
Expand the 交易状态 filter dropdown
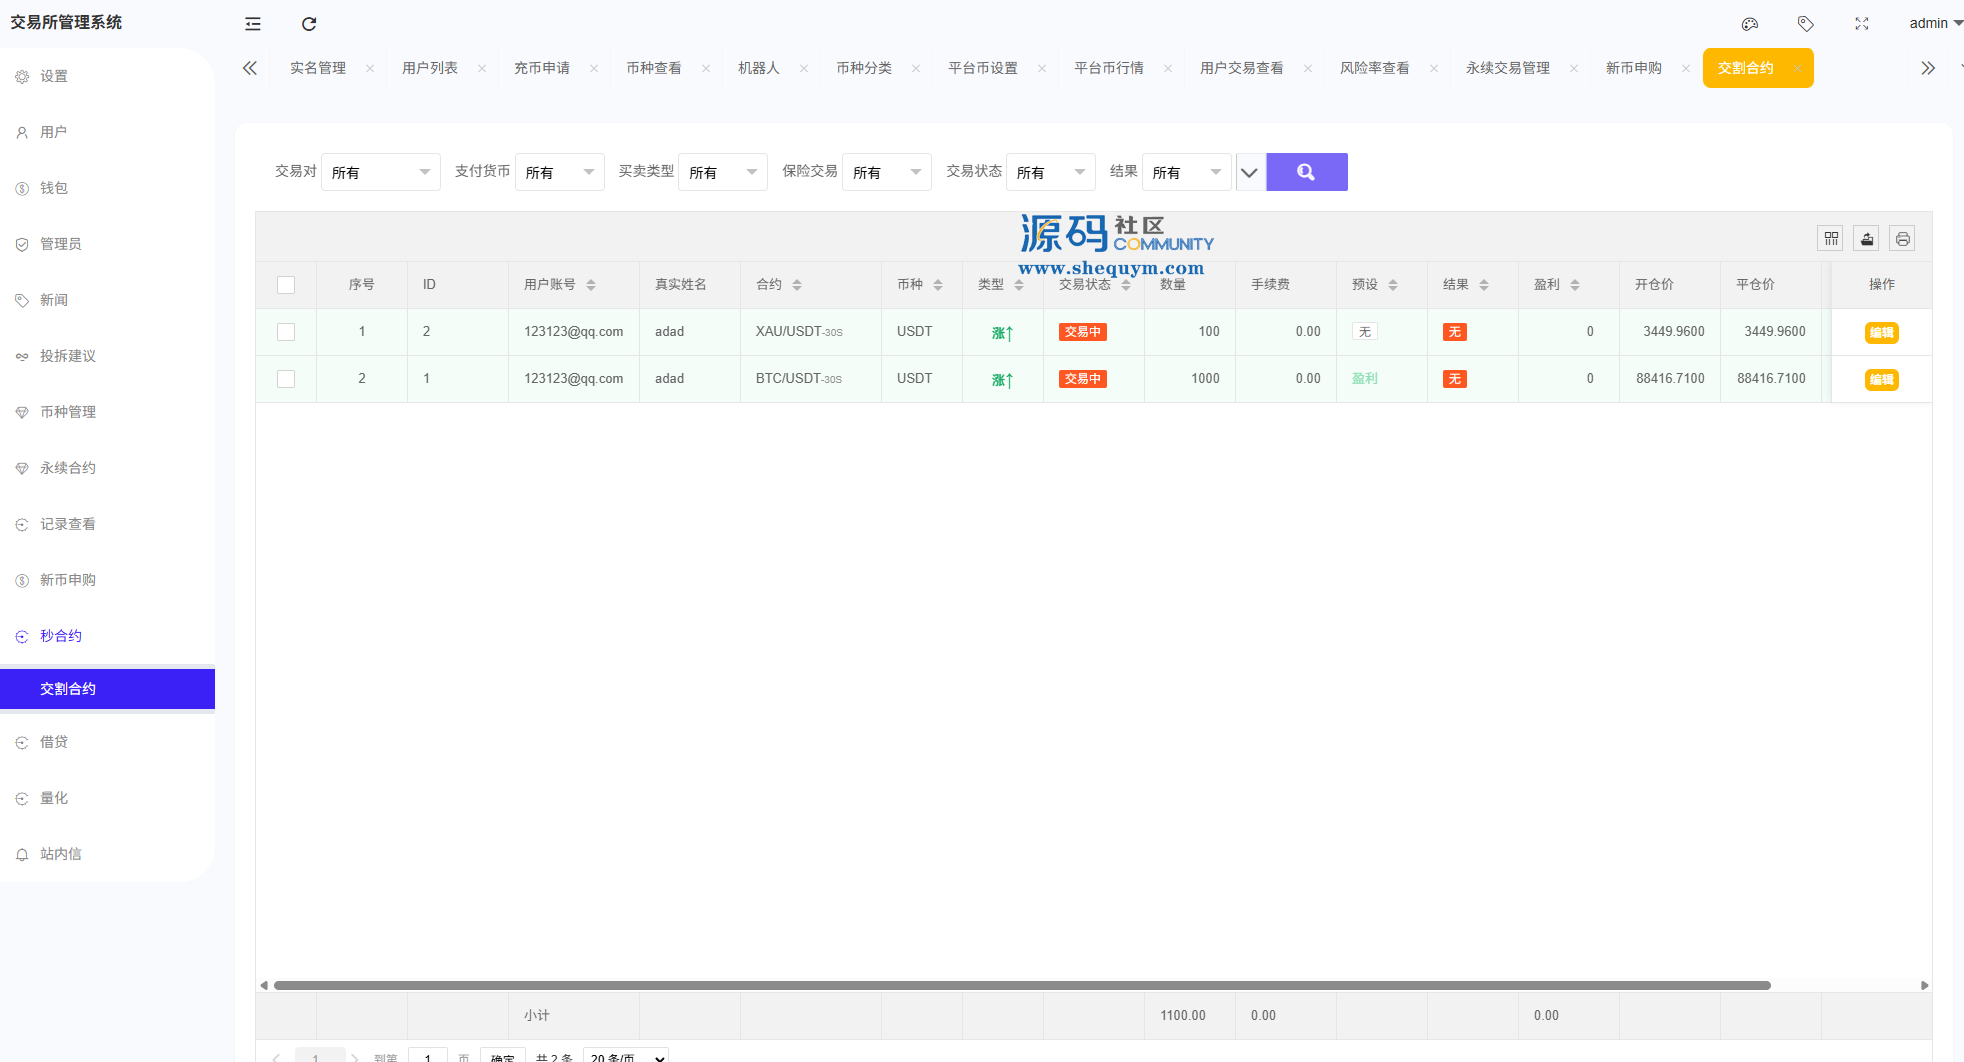click(1050, 172)
